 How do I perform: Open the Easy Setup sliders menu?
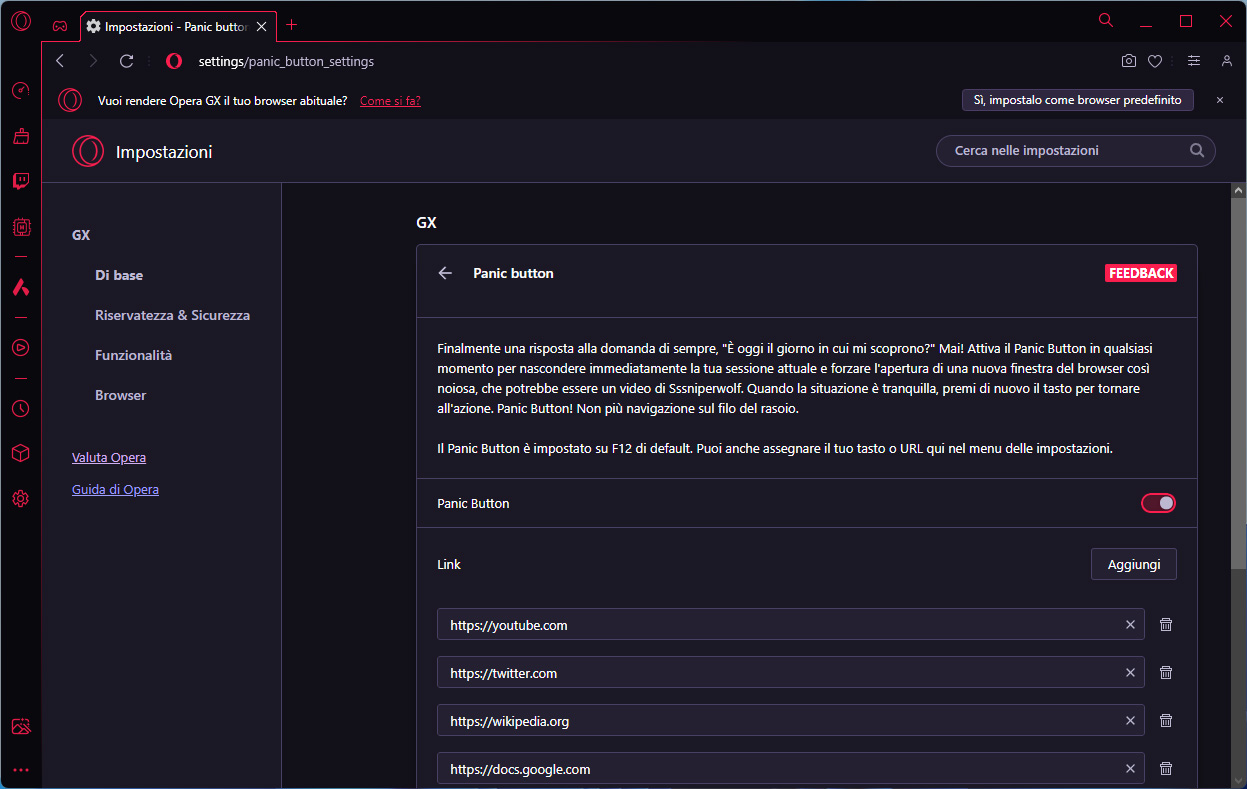[1193, 61]
